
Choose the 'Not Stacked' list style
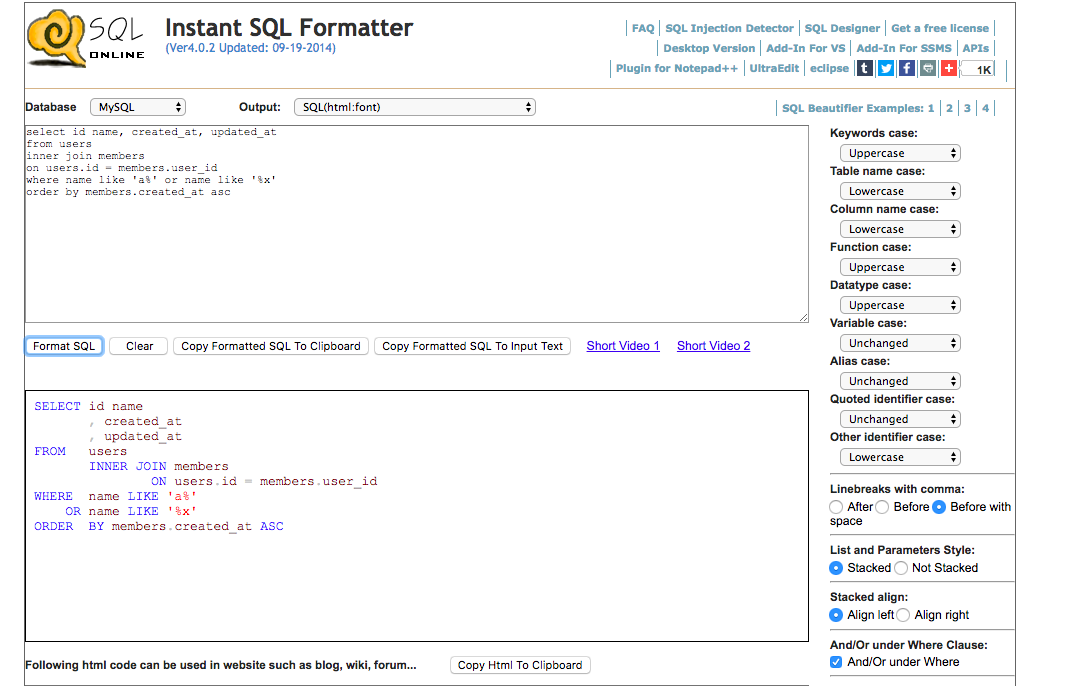tap(901, 568)
